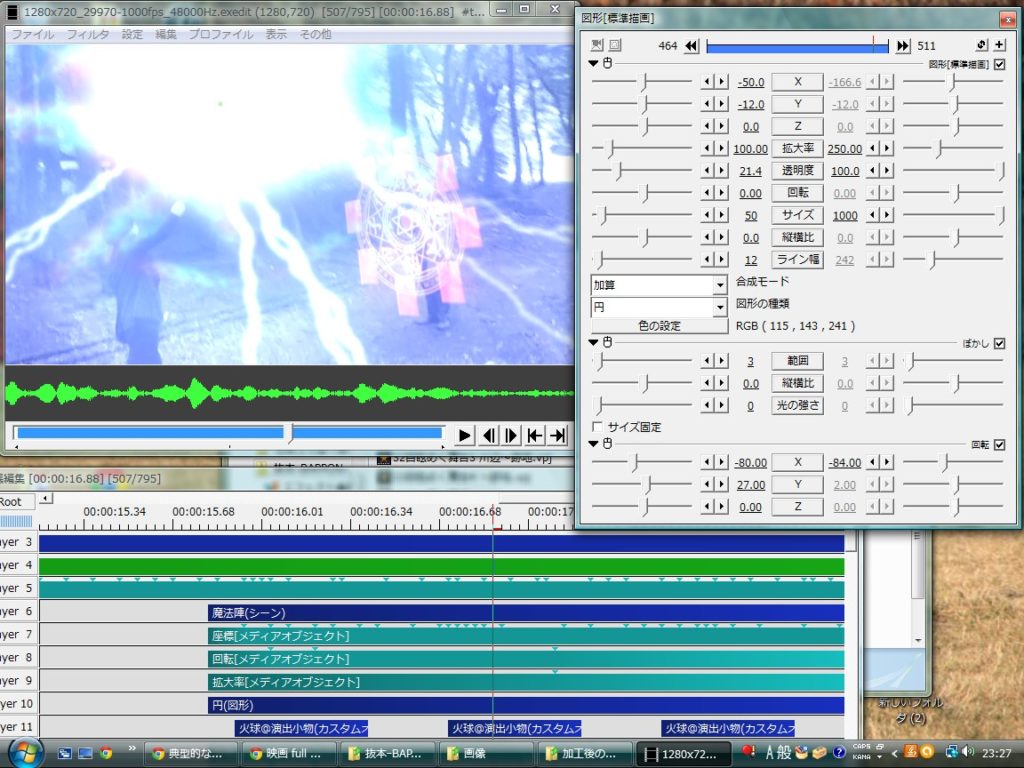1024x768 pixels.
Task: Step back one frame in the preview
Action: [488, 435]
